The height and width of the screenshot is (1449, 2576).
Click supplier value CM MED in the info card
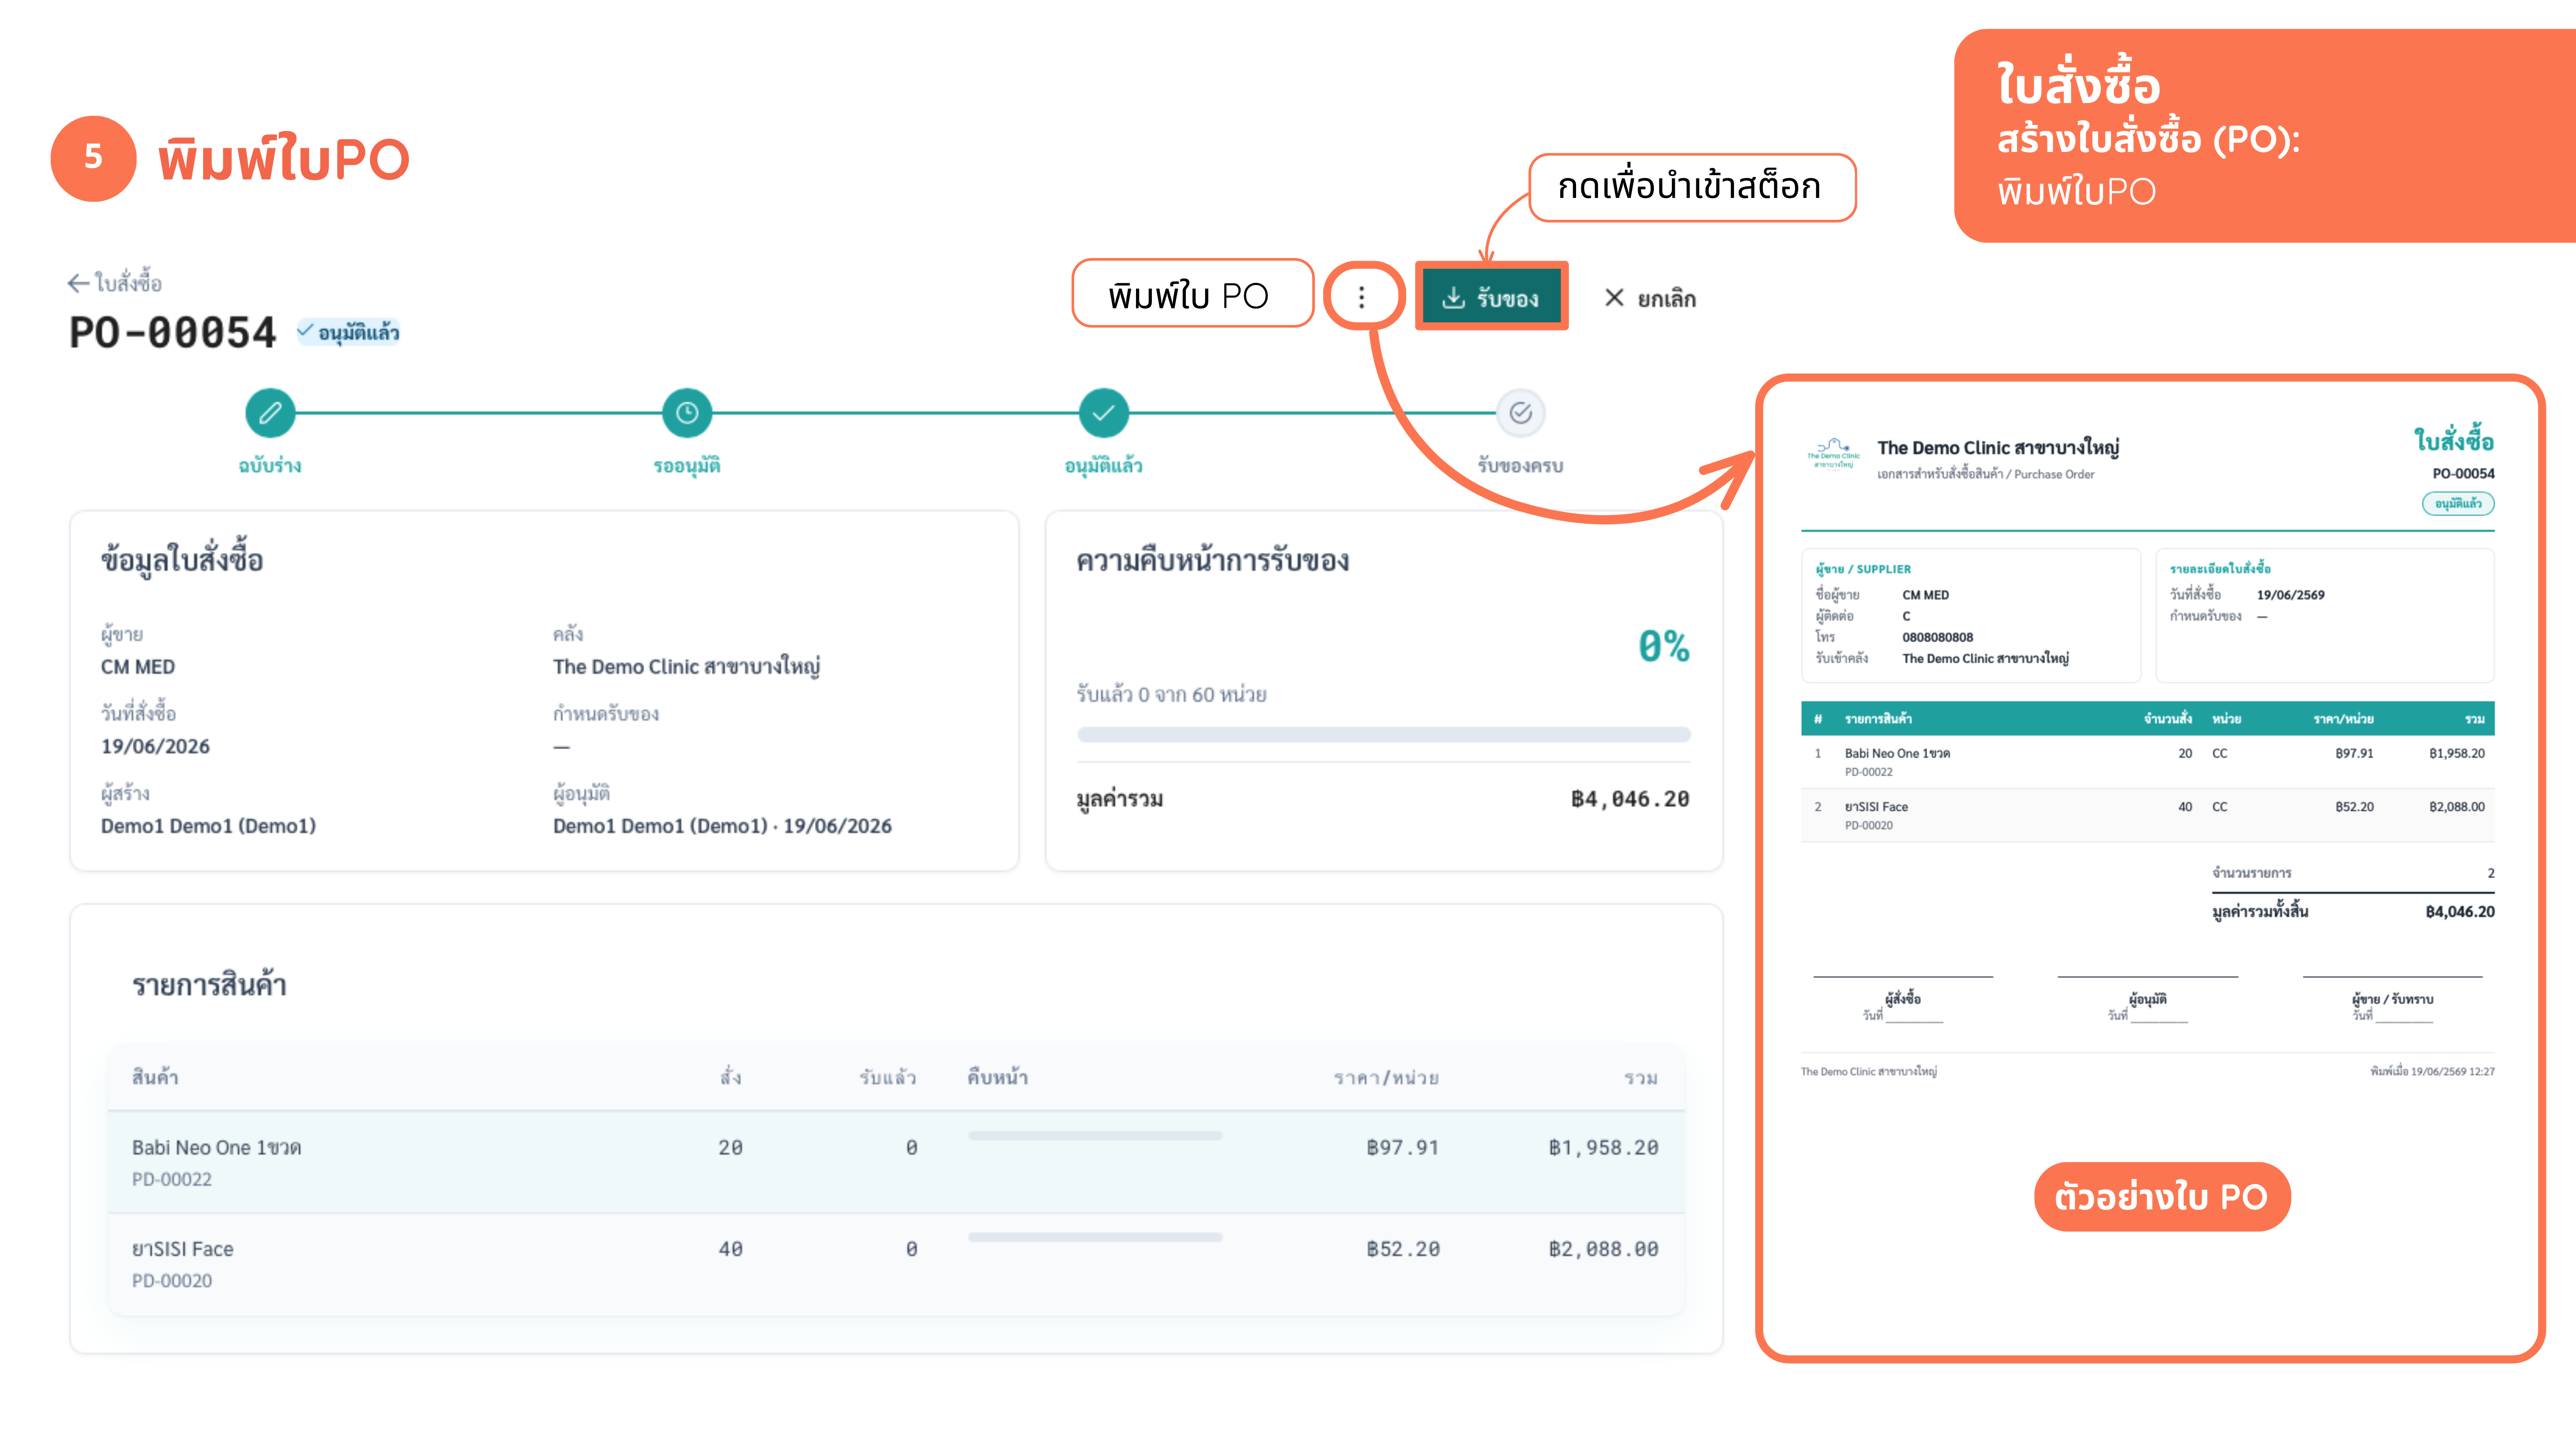(138, 667)
